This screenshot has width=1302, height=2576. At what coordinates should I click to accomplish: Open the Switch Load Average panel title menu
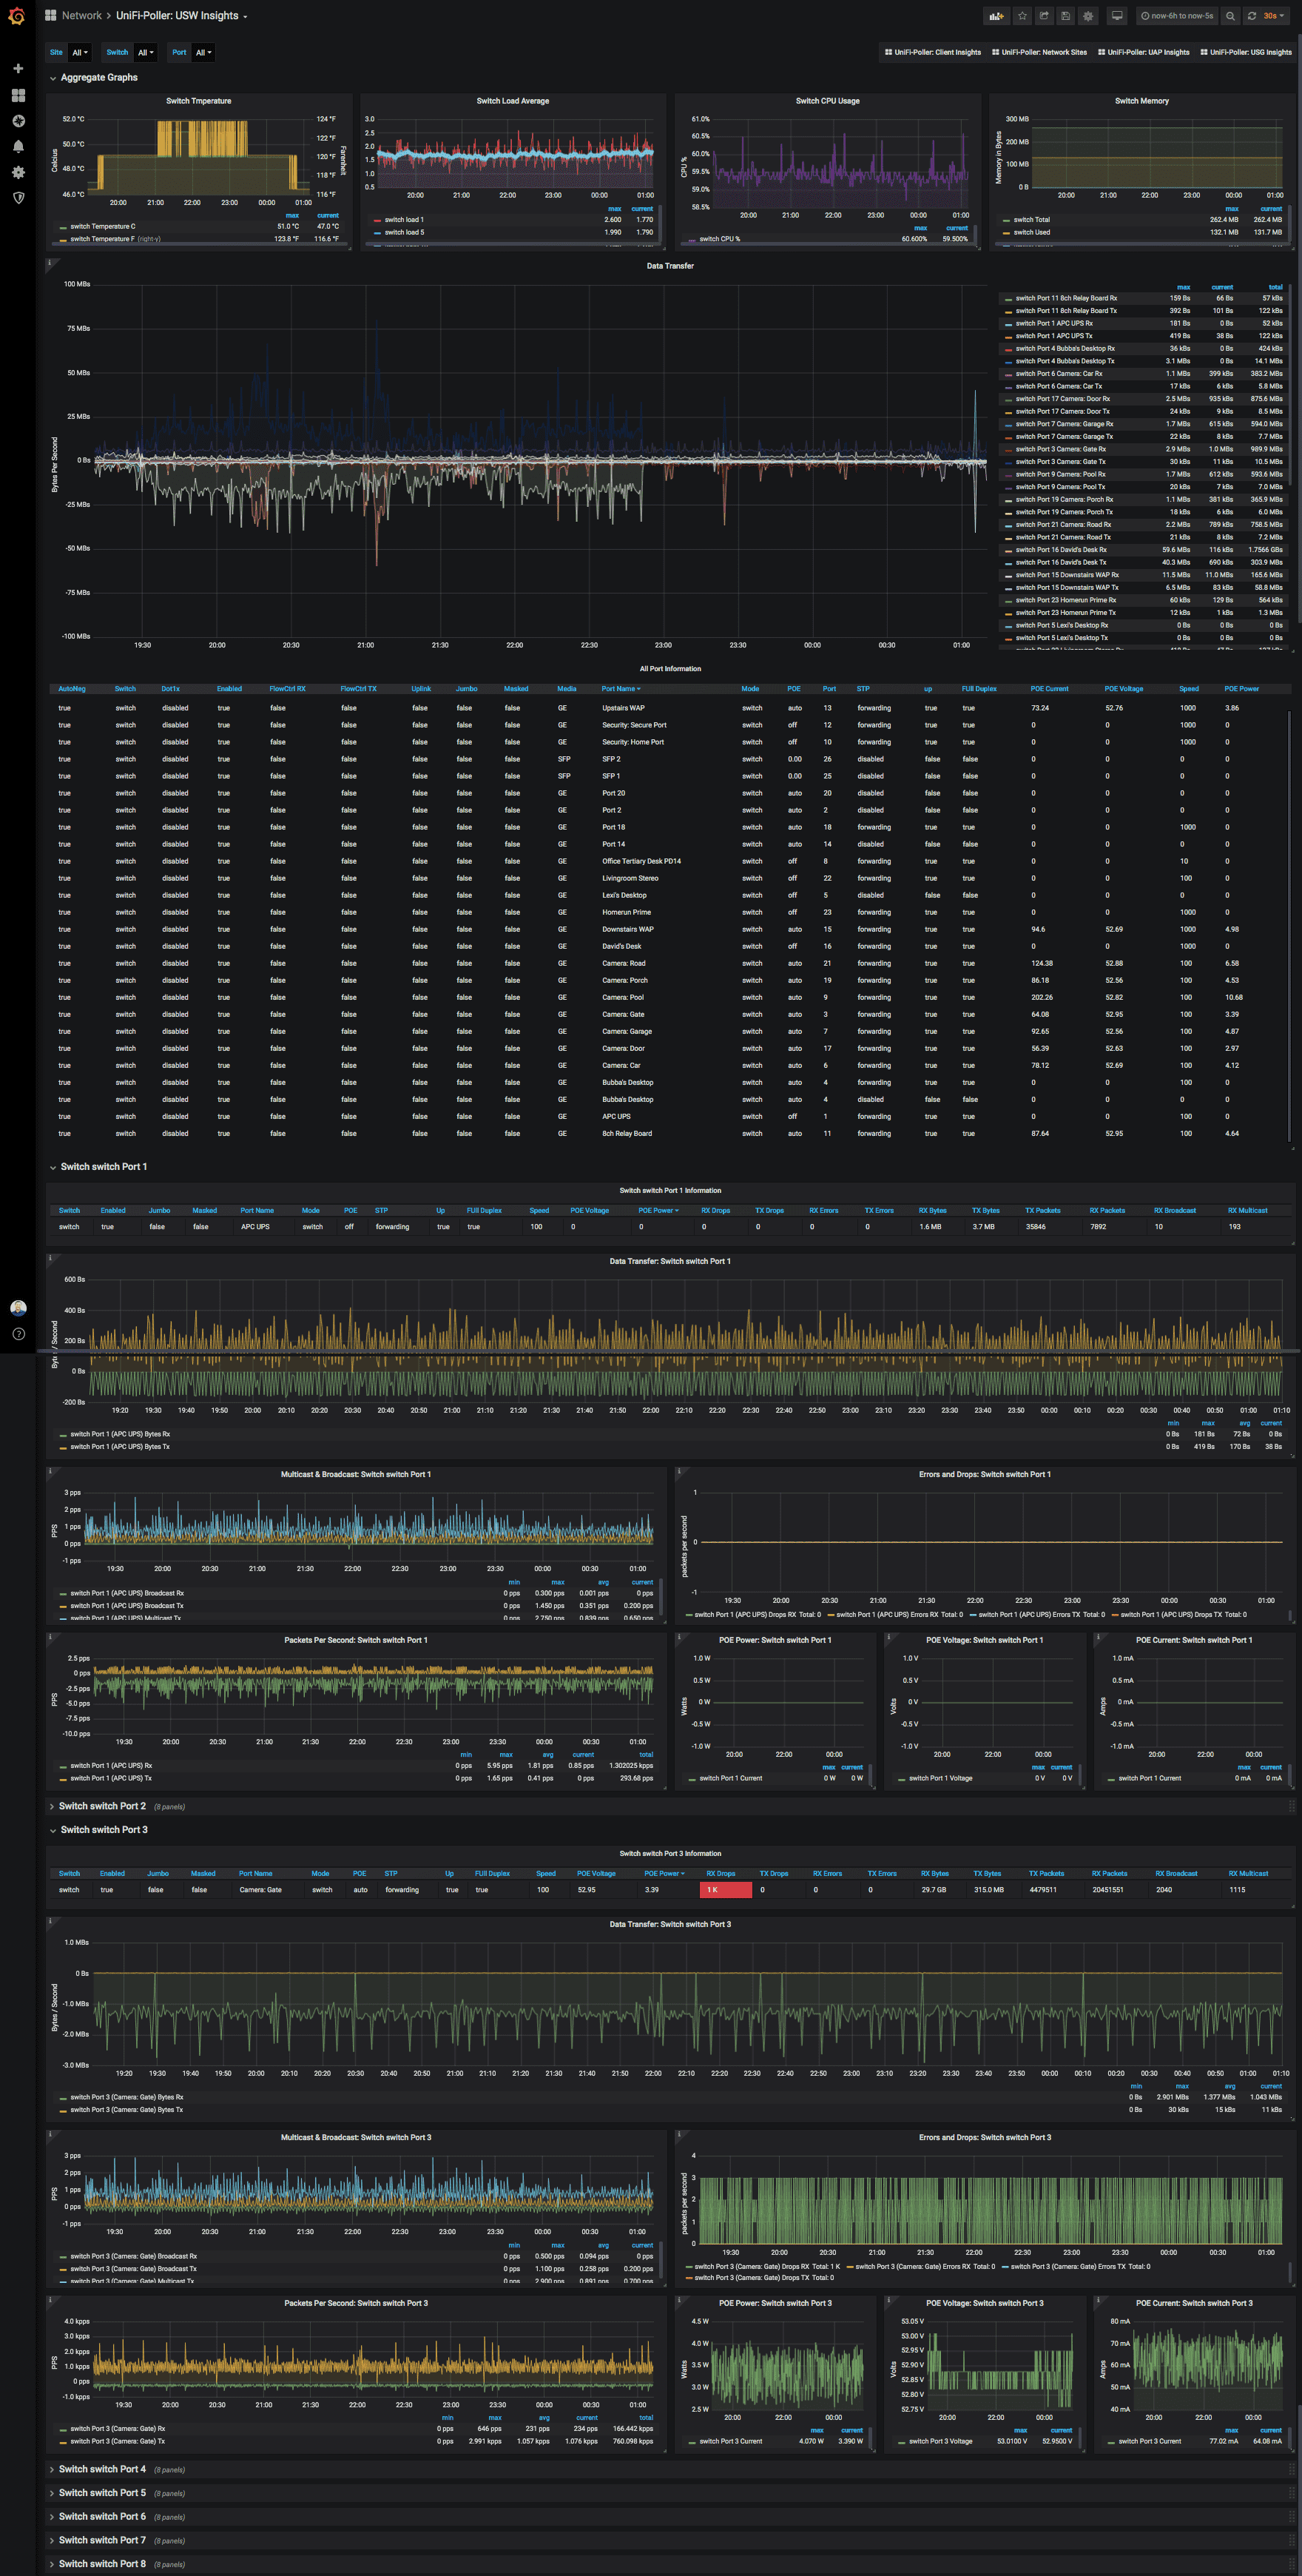coord(512,101)
